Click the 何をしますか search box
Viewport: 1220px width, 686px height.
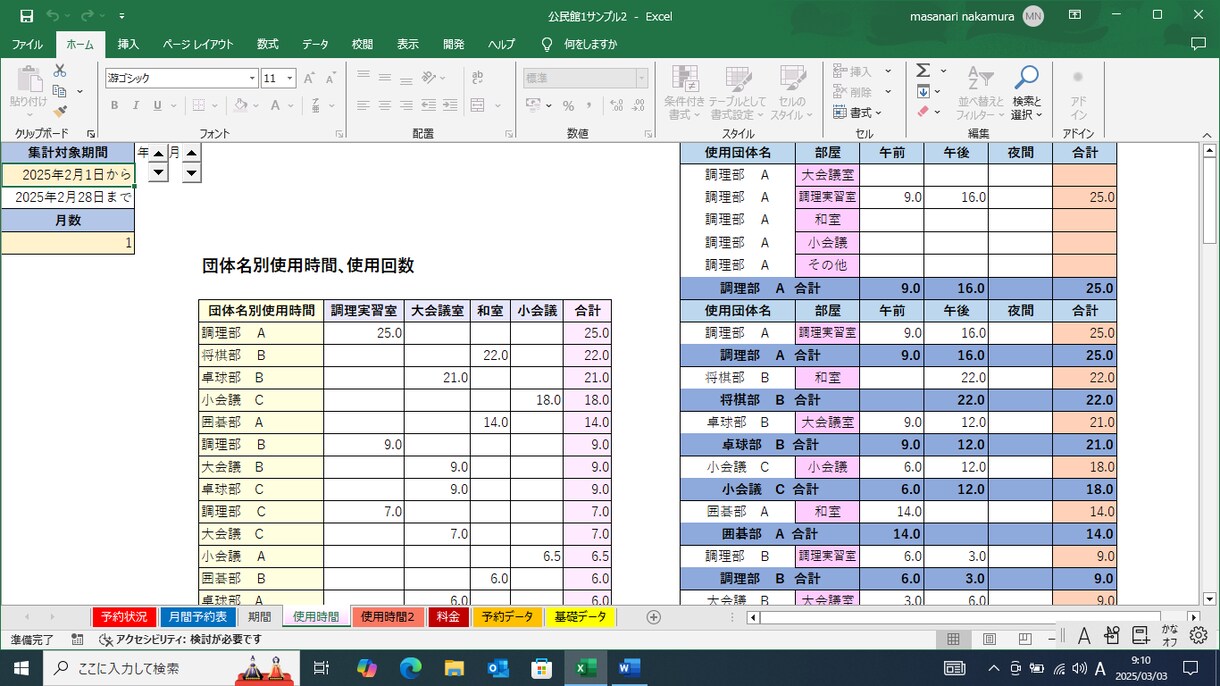(x=590, y=44)
